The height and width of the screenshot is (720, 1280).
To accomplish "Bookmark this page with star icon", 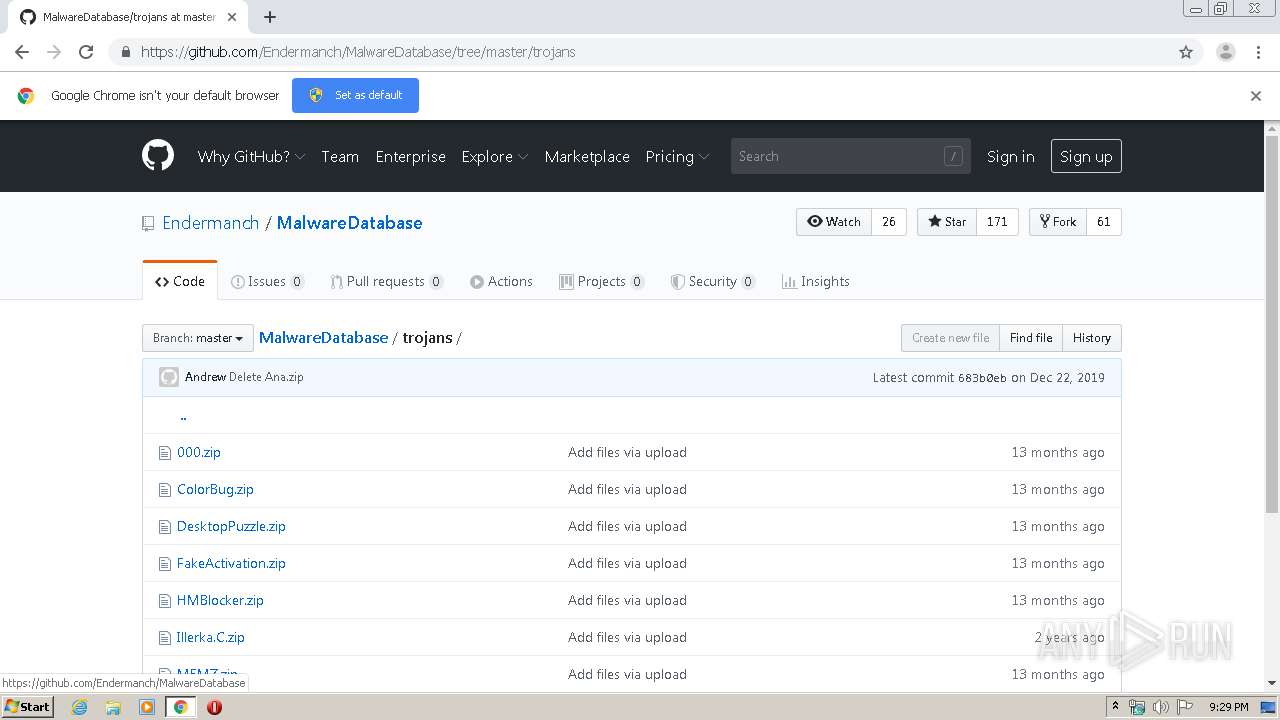I will (1186, 52).
